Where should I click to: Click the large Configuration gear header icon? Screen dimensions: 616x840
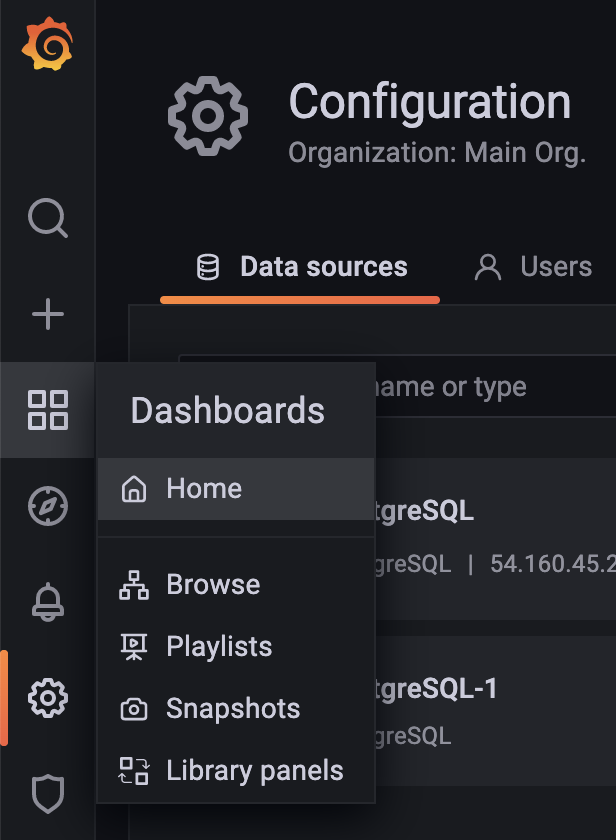[208, 116]
